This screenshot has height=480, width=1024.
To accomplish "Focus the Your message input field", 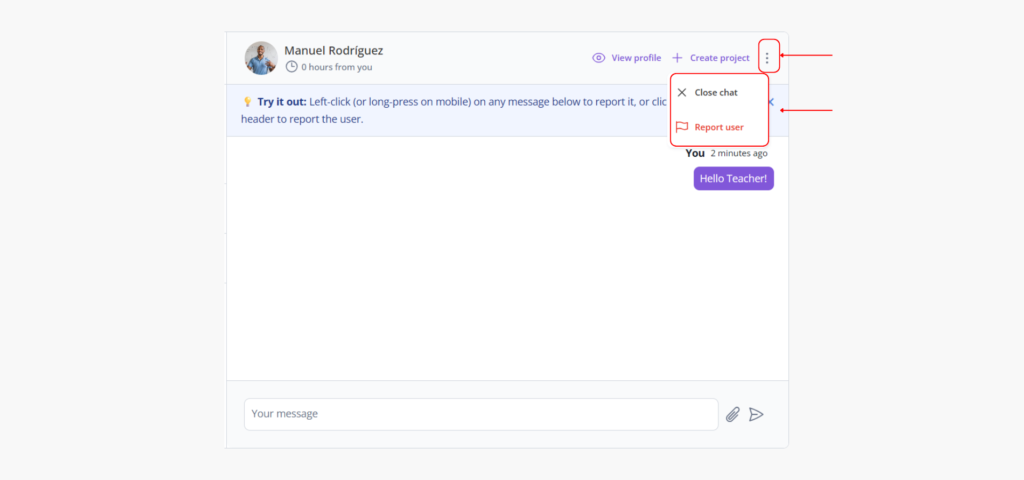I will 480,414.
